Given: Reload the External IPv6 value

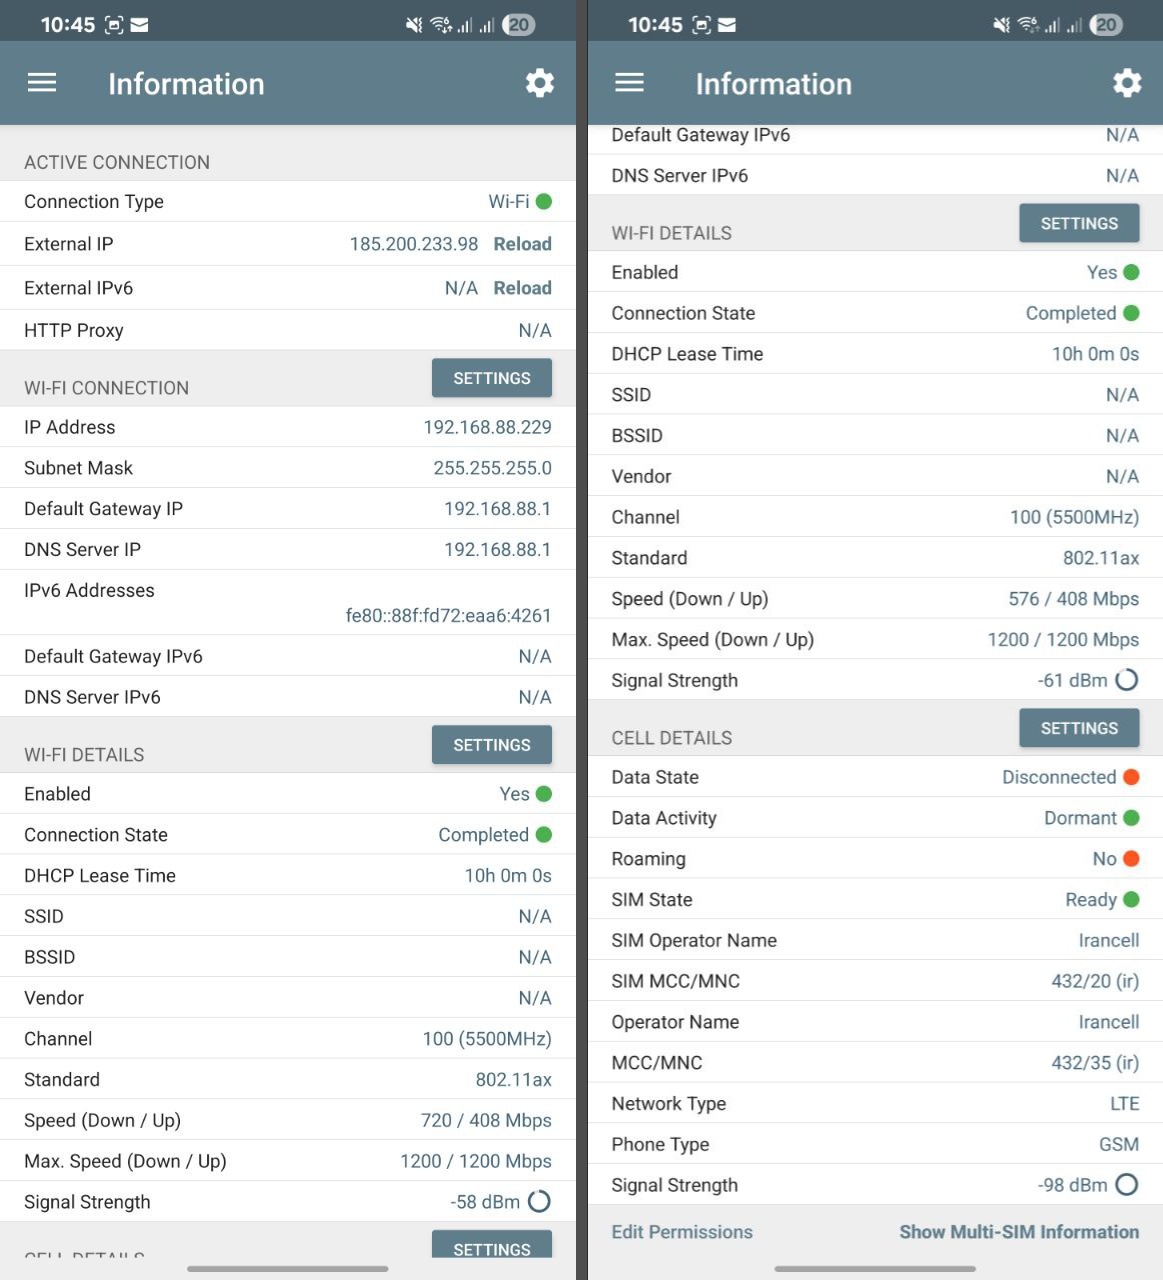Looking at the screenshot, I should (x=522, y=288).
